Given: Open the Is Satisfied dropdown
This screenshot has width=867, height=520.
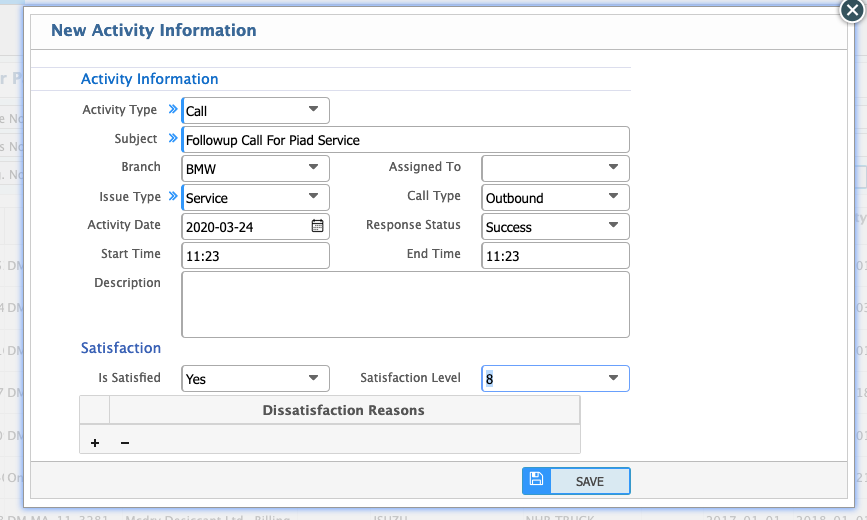Looking at the screenshot, I should (313, 378).
